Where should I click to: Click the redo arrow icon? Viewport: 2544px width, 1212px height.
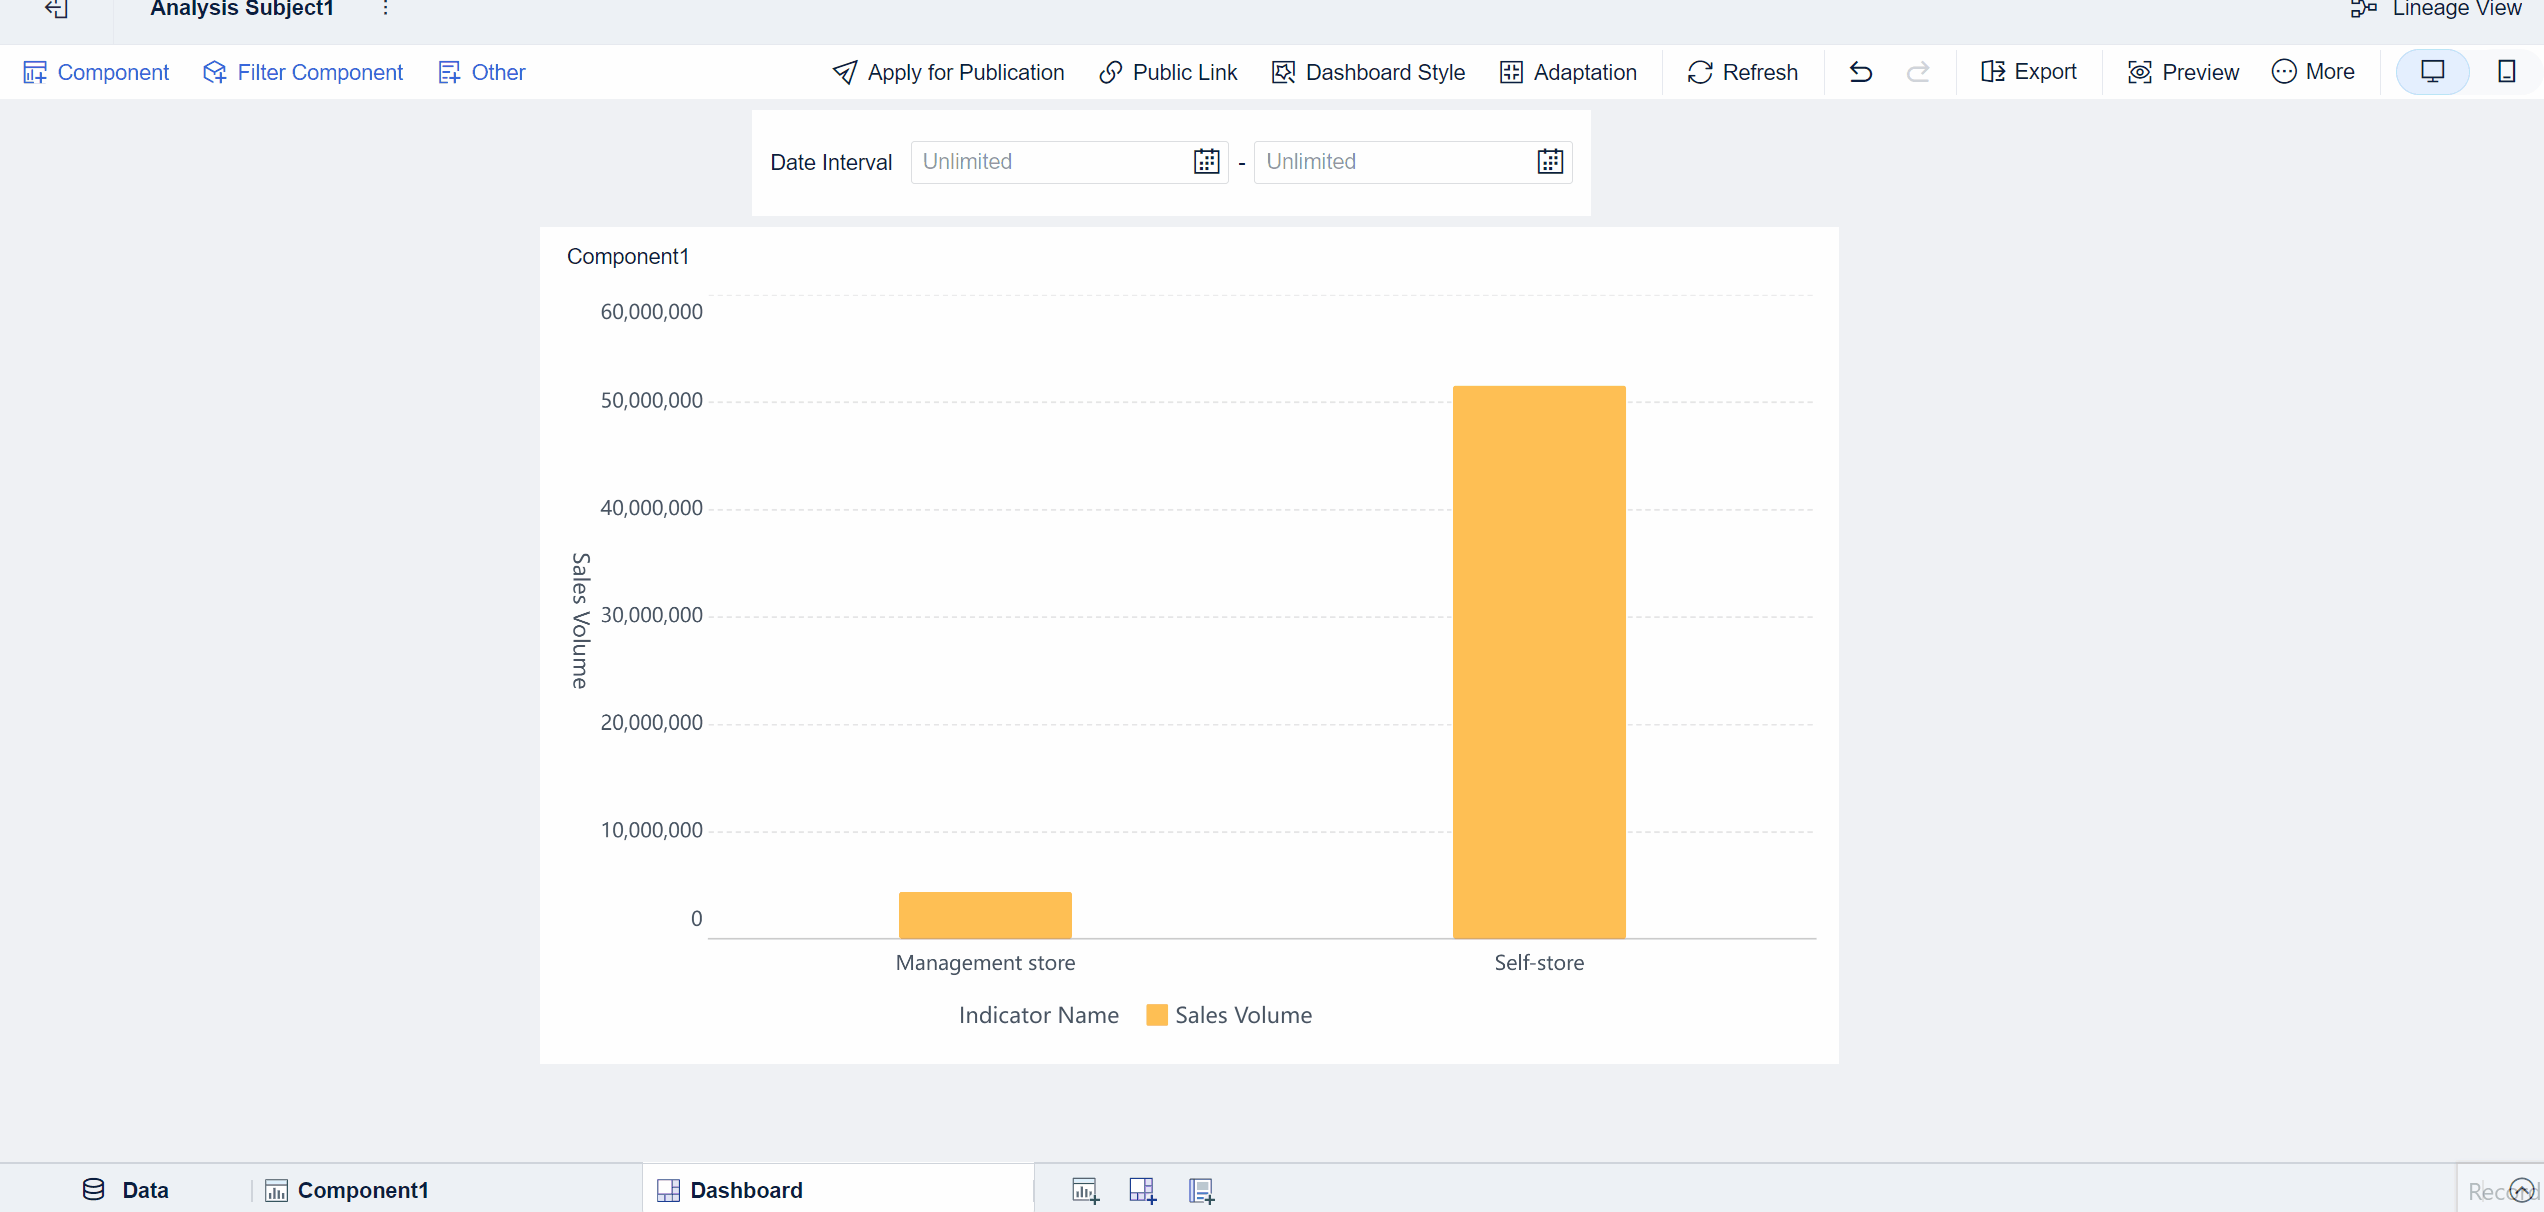(x=1918, y=72)
